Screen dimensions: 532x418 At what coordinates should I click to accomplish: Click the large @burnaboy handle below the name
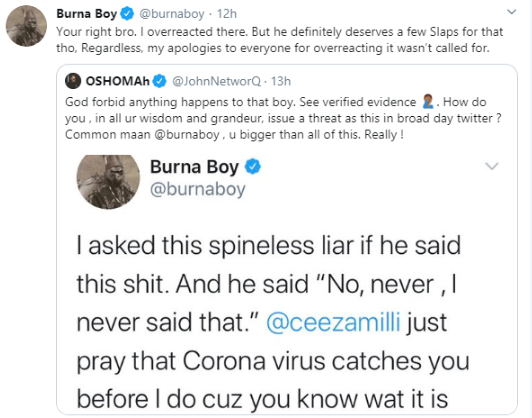[x=197, y=189]
